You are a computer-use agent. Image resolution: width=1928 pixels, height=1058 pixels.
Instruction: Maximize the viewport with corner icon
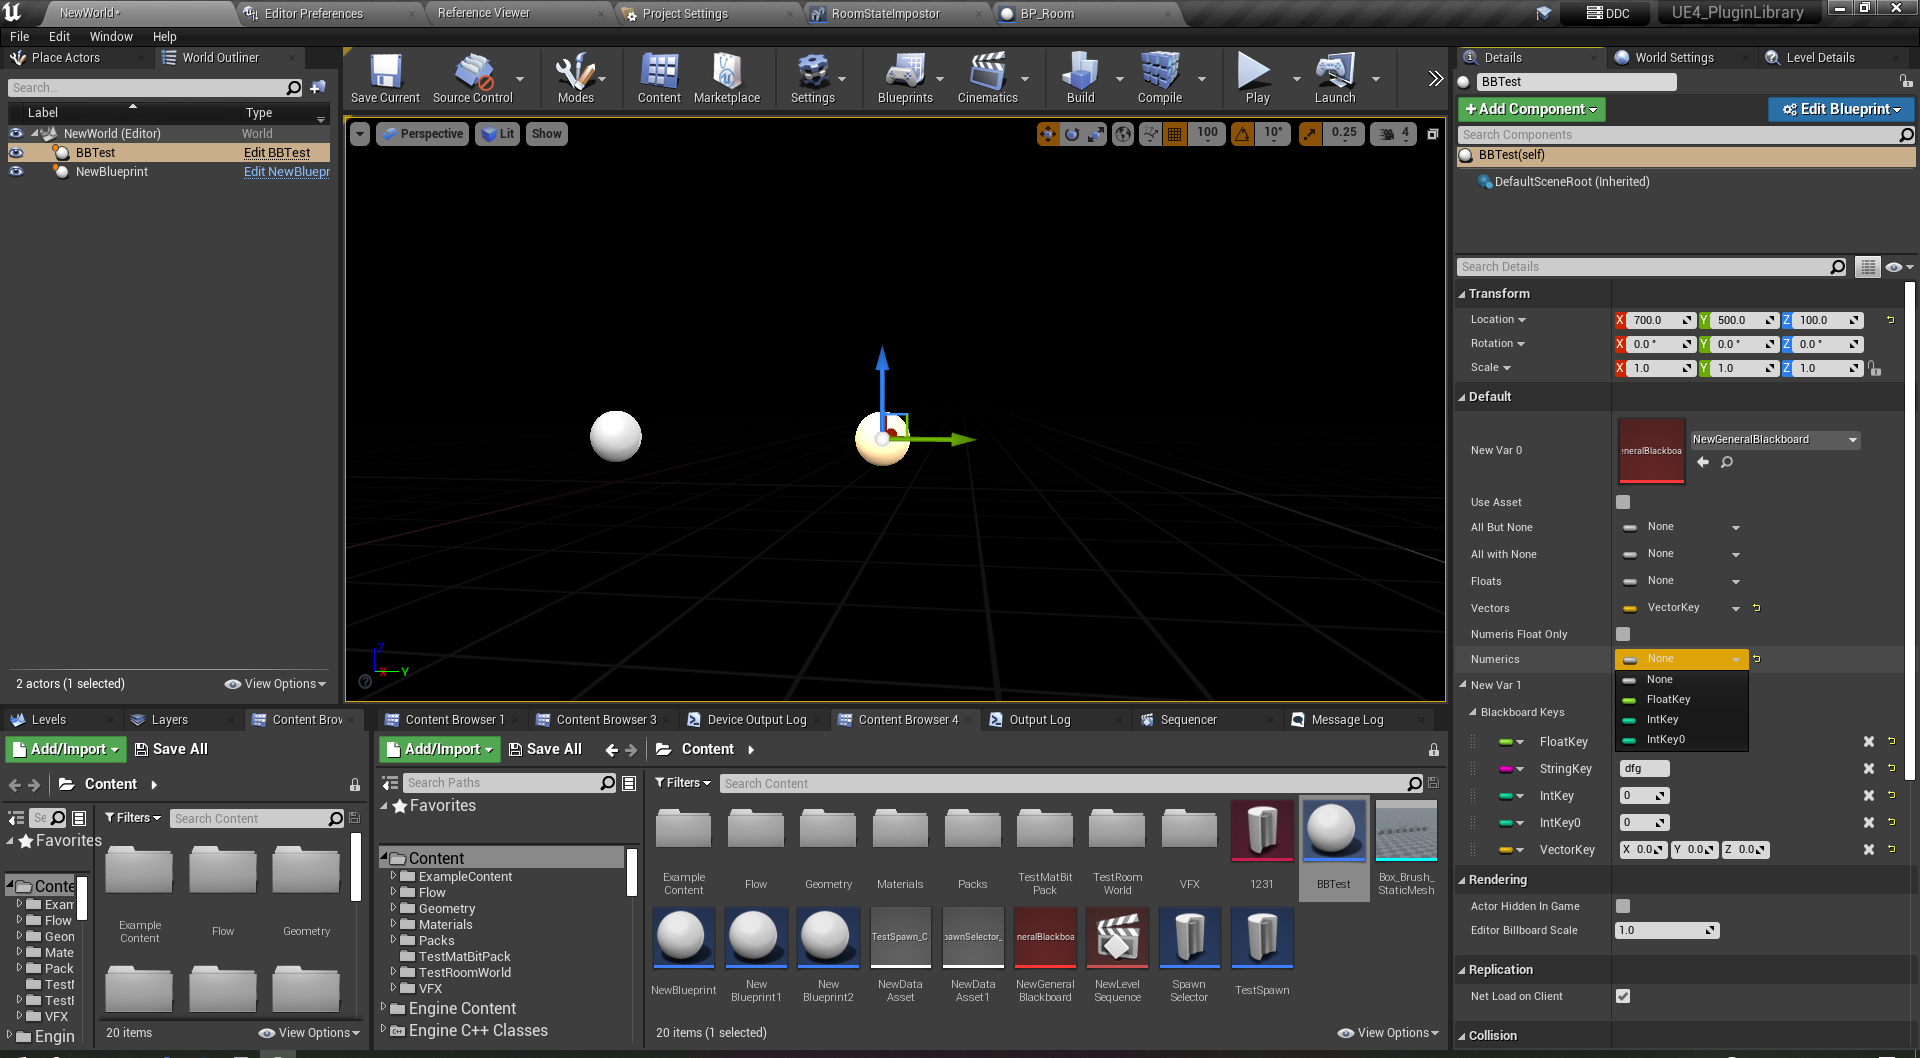[x=1433, y=133]
